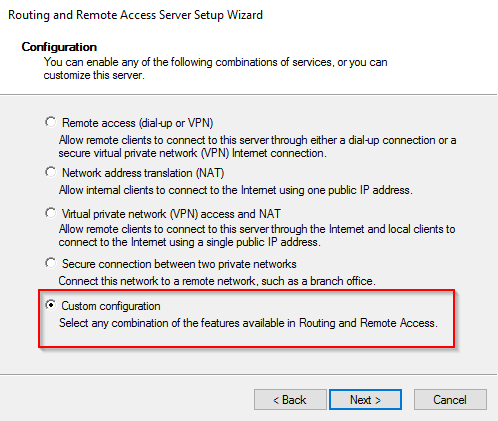
Task: Click the 'Allow remote clients... dial-up connection' description
Action: click(257, 147)
